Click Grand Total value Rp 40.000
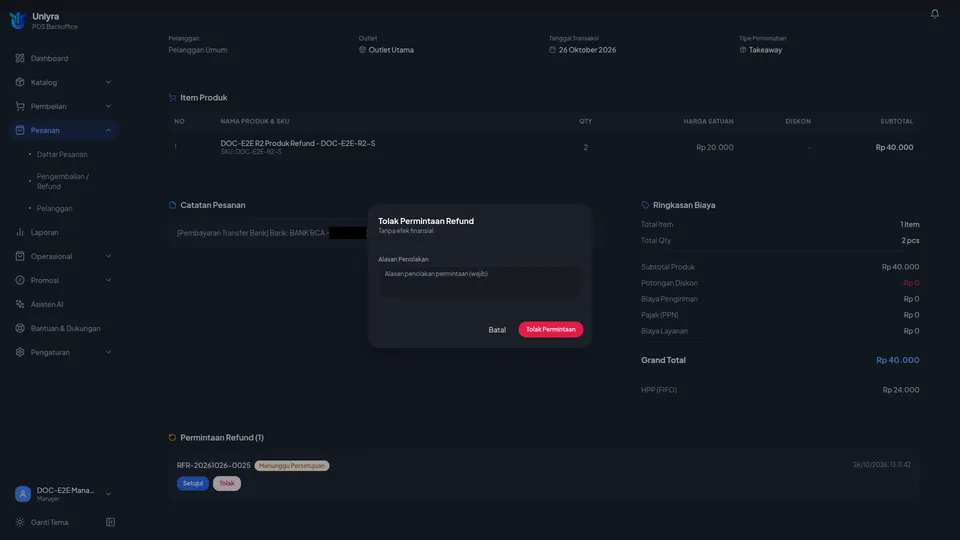Screen dimensions: 960x540 [898, 360]
